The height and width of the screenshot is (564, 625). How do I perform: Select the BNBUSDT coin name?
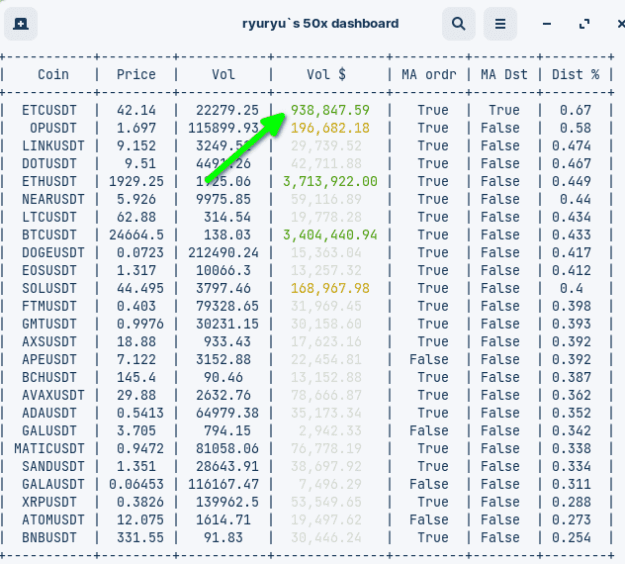point(49,538)
